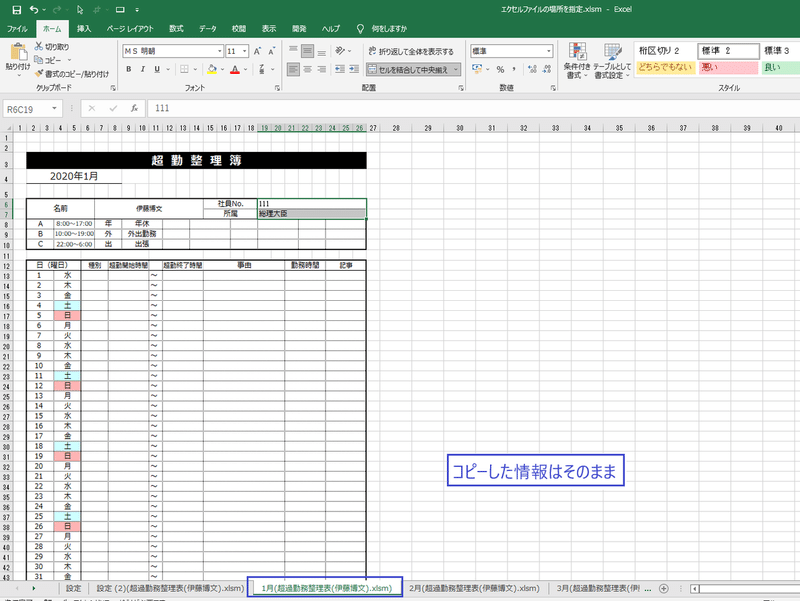Click the increase indent icon
This screenshot has height=601, width=800.
354,69
